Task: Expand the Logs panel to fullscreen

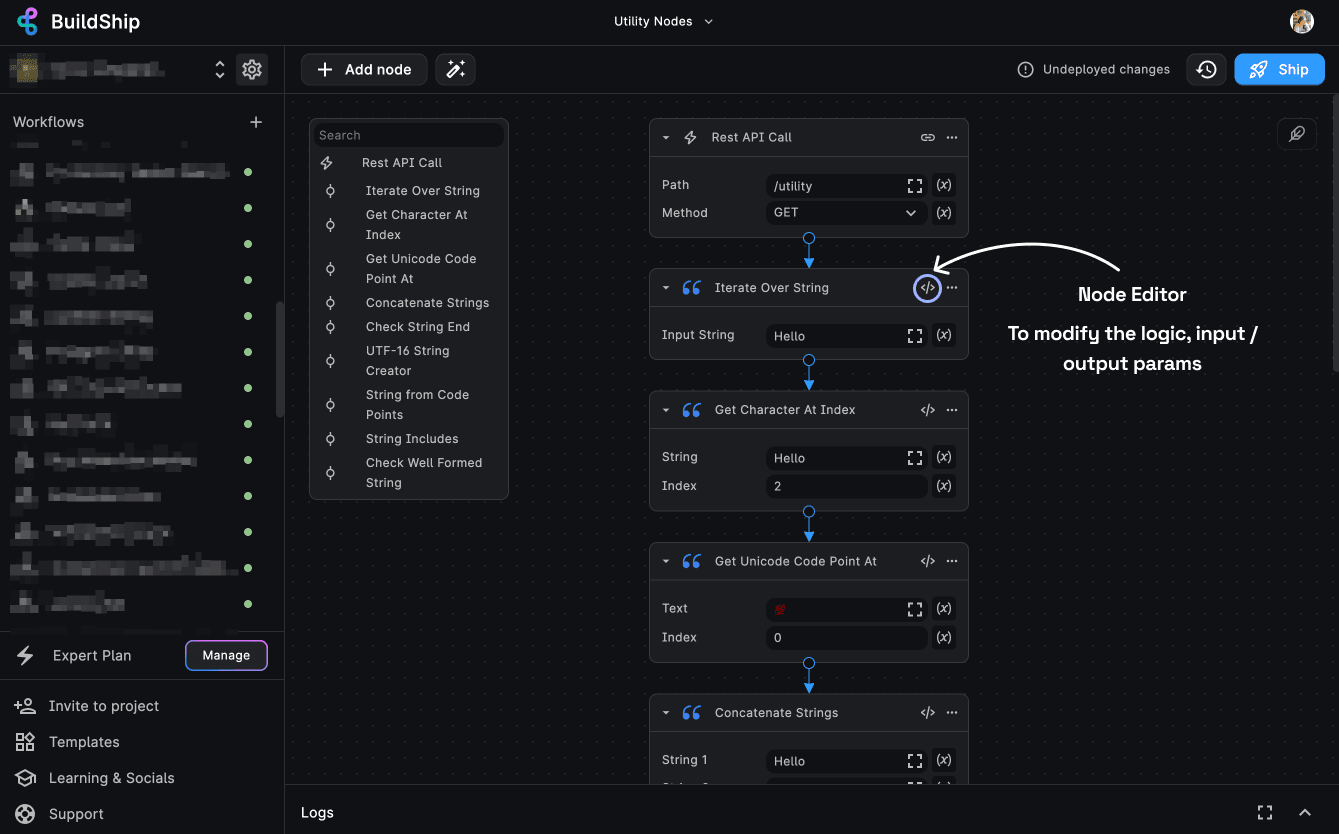Action: click(1264, 812)
